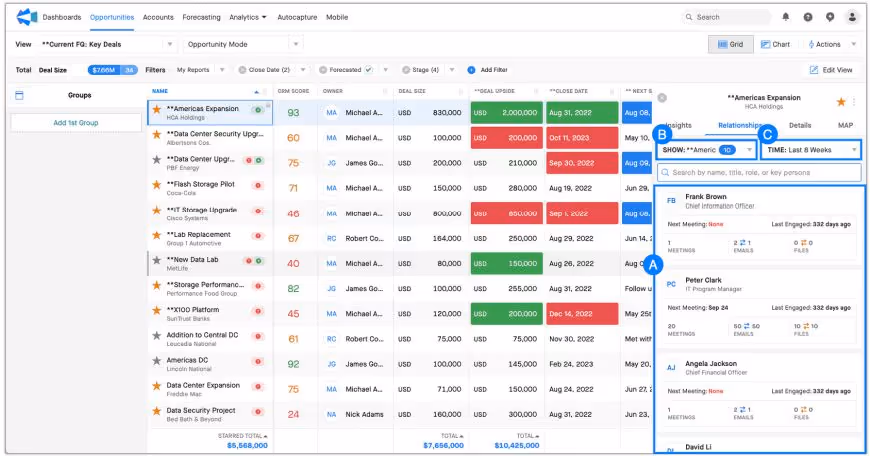Open the user profile avatar icon
The width and height of the screenshot is (870, 456).
click(x=852, y=17)
